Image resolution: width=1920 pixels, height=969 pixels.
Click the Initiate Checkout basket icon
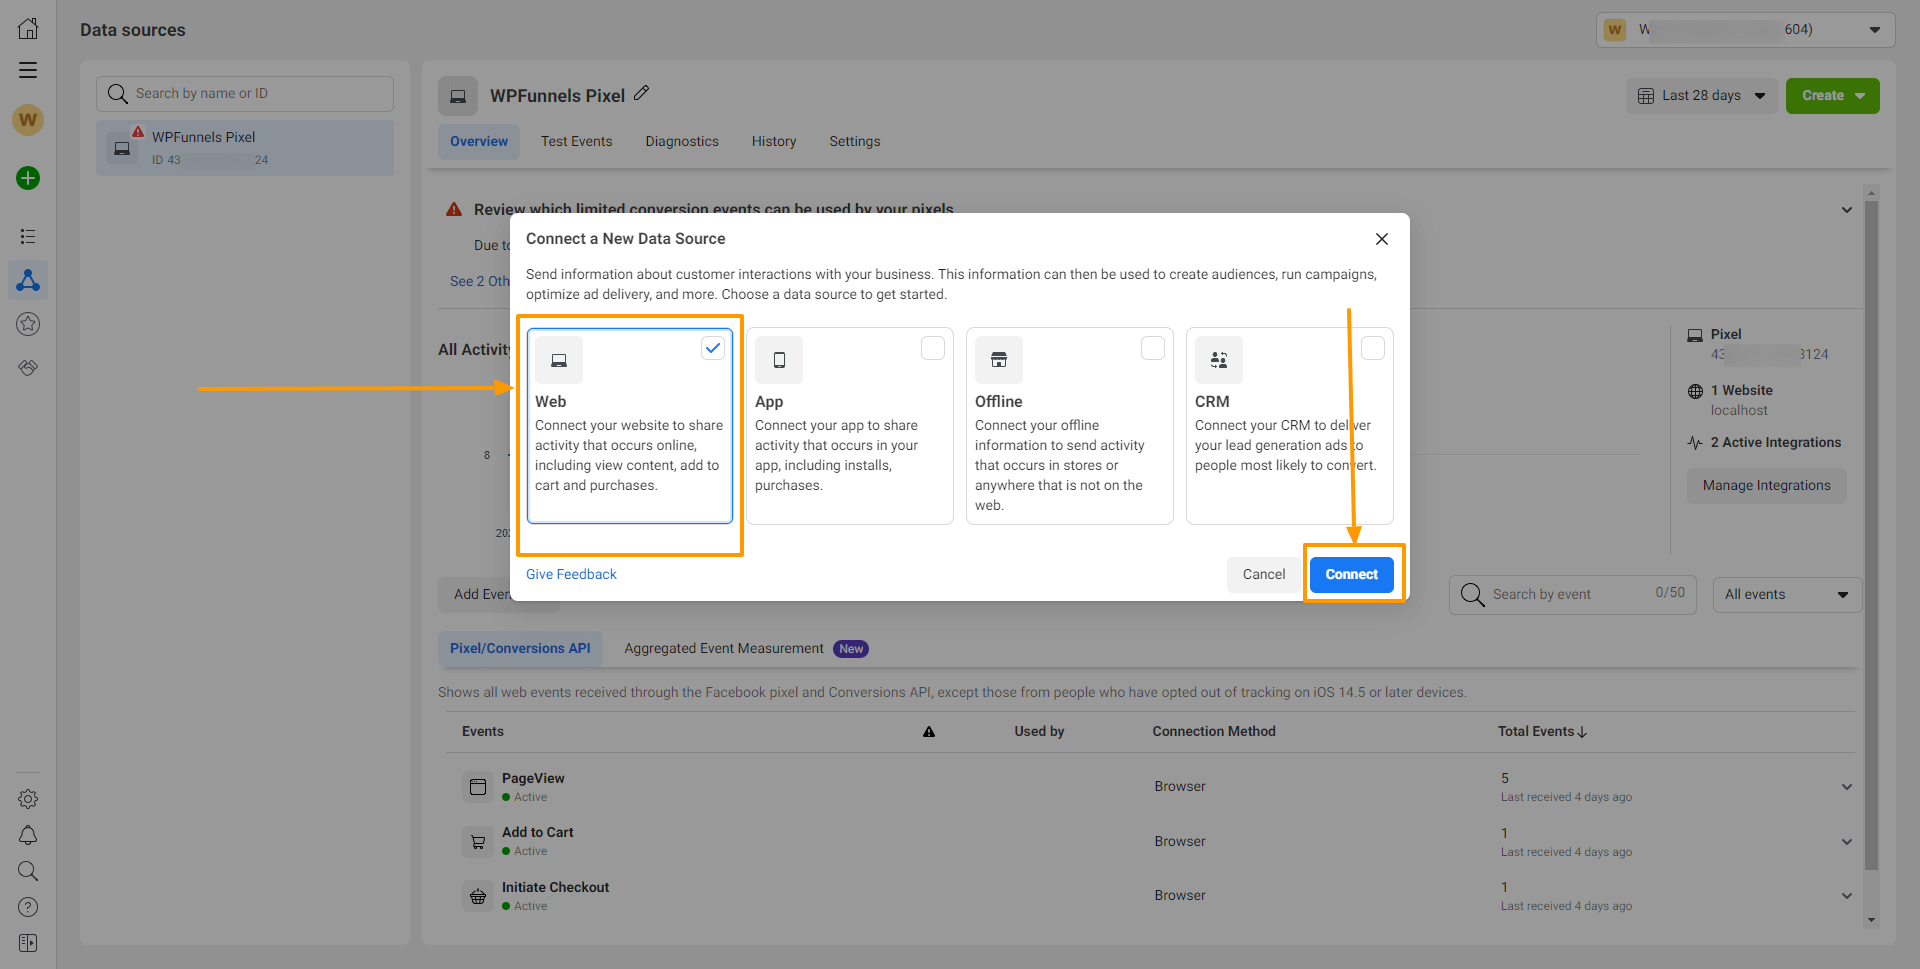click(478, 896)
